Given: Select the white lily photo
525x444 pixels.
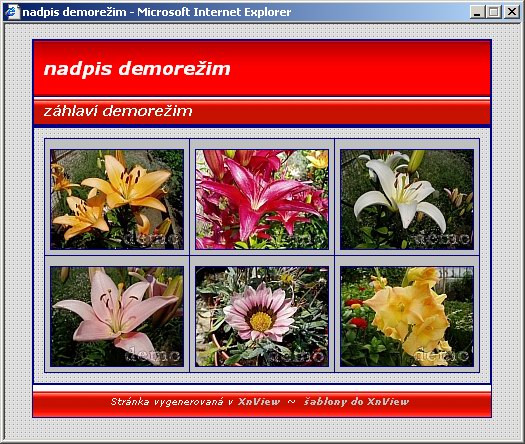Looking at the screenshot, I should coord(407,199).
